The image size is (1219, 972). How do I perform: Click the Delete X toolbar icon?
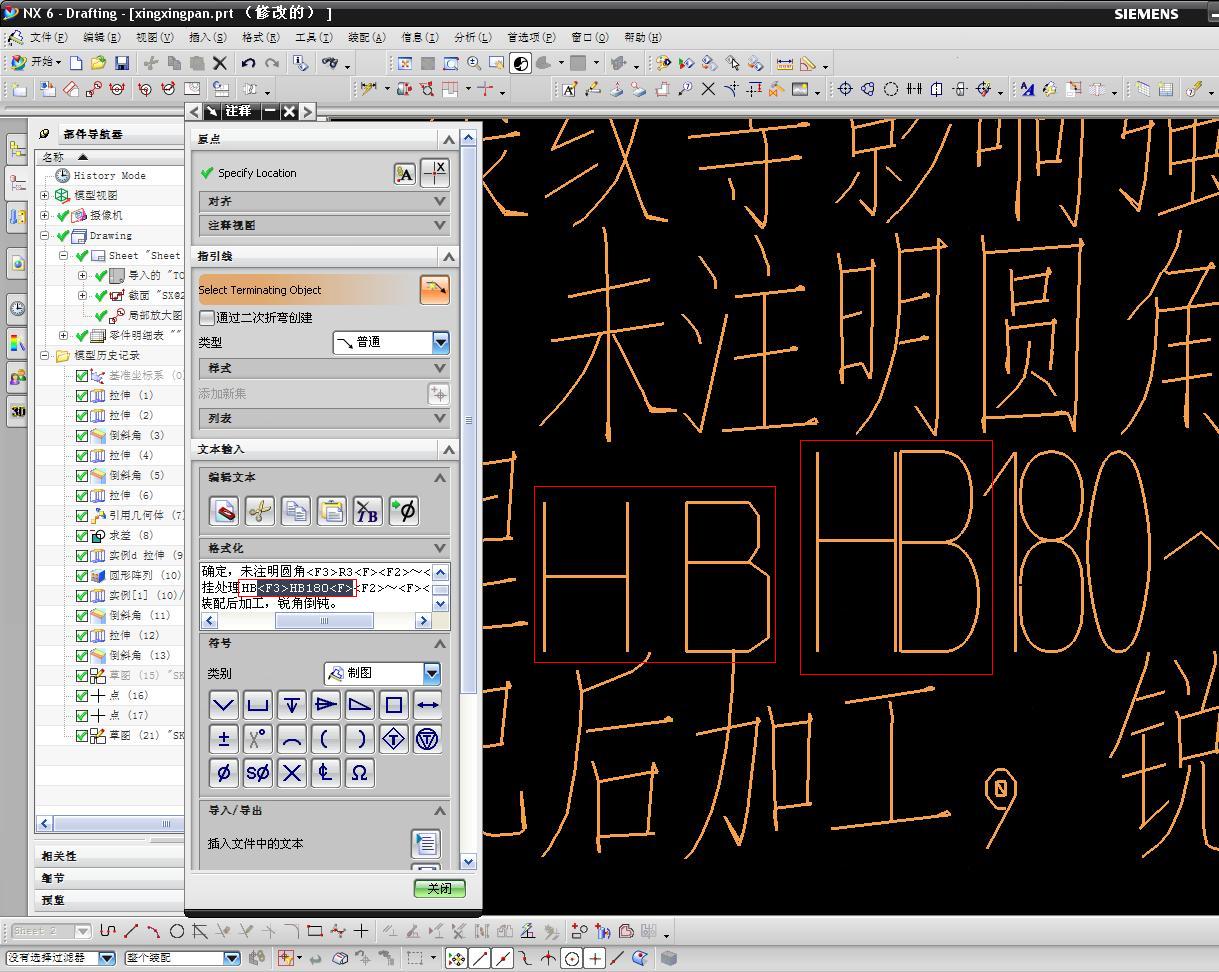point(220,63)
